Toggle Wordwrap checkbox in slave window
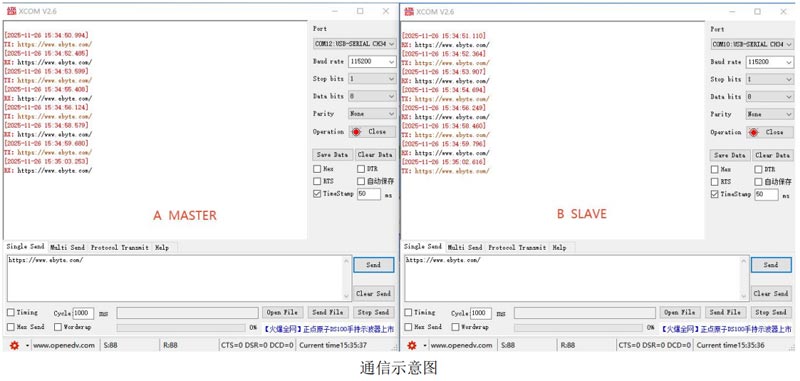This screenshot has height=381, width=800. [x=455, y=327]
